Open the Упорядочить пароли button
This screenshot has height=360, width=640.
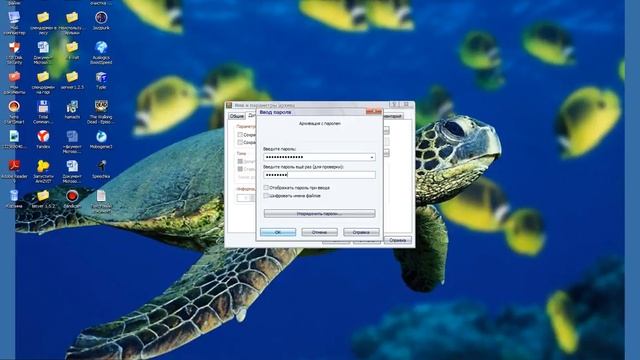pos(319,213)
